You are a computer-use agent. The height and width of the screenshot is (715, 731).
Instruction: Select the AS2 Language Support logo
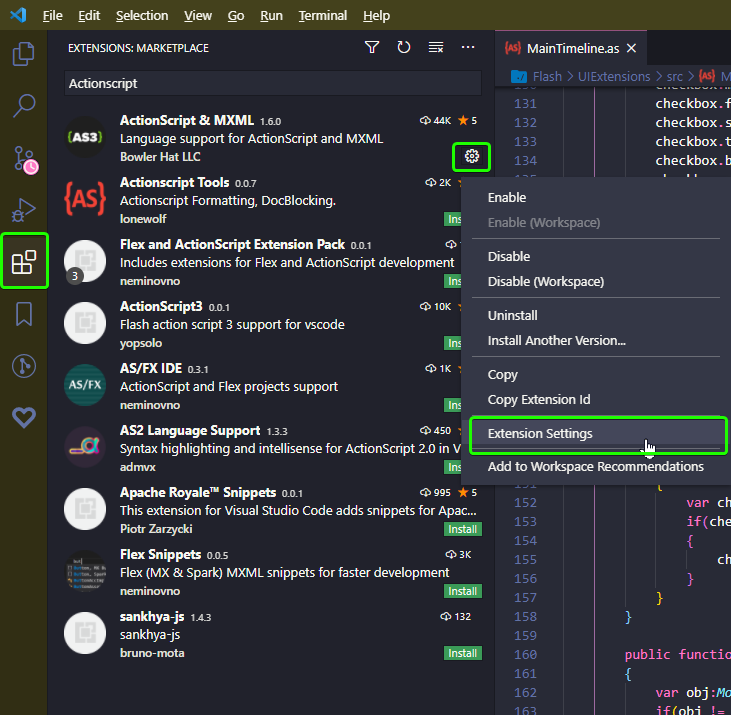85,447
